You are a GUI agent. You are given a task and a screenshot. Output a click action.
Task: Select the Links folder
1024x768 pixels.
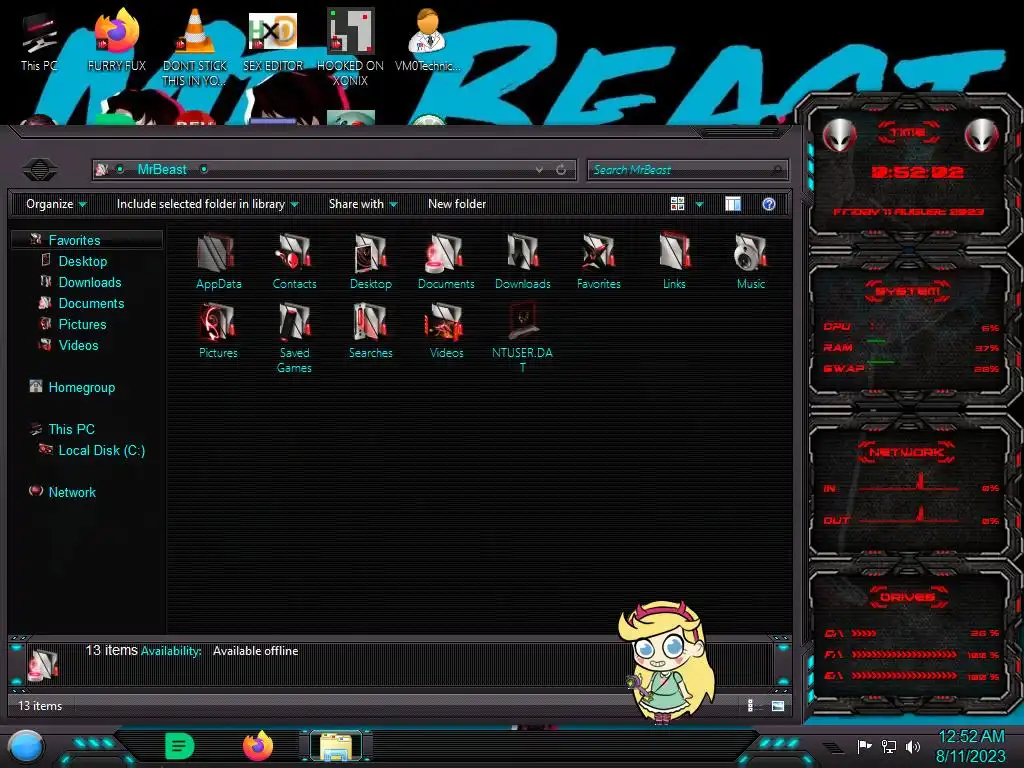click(674, 261)
